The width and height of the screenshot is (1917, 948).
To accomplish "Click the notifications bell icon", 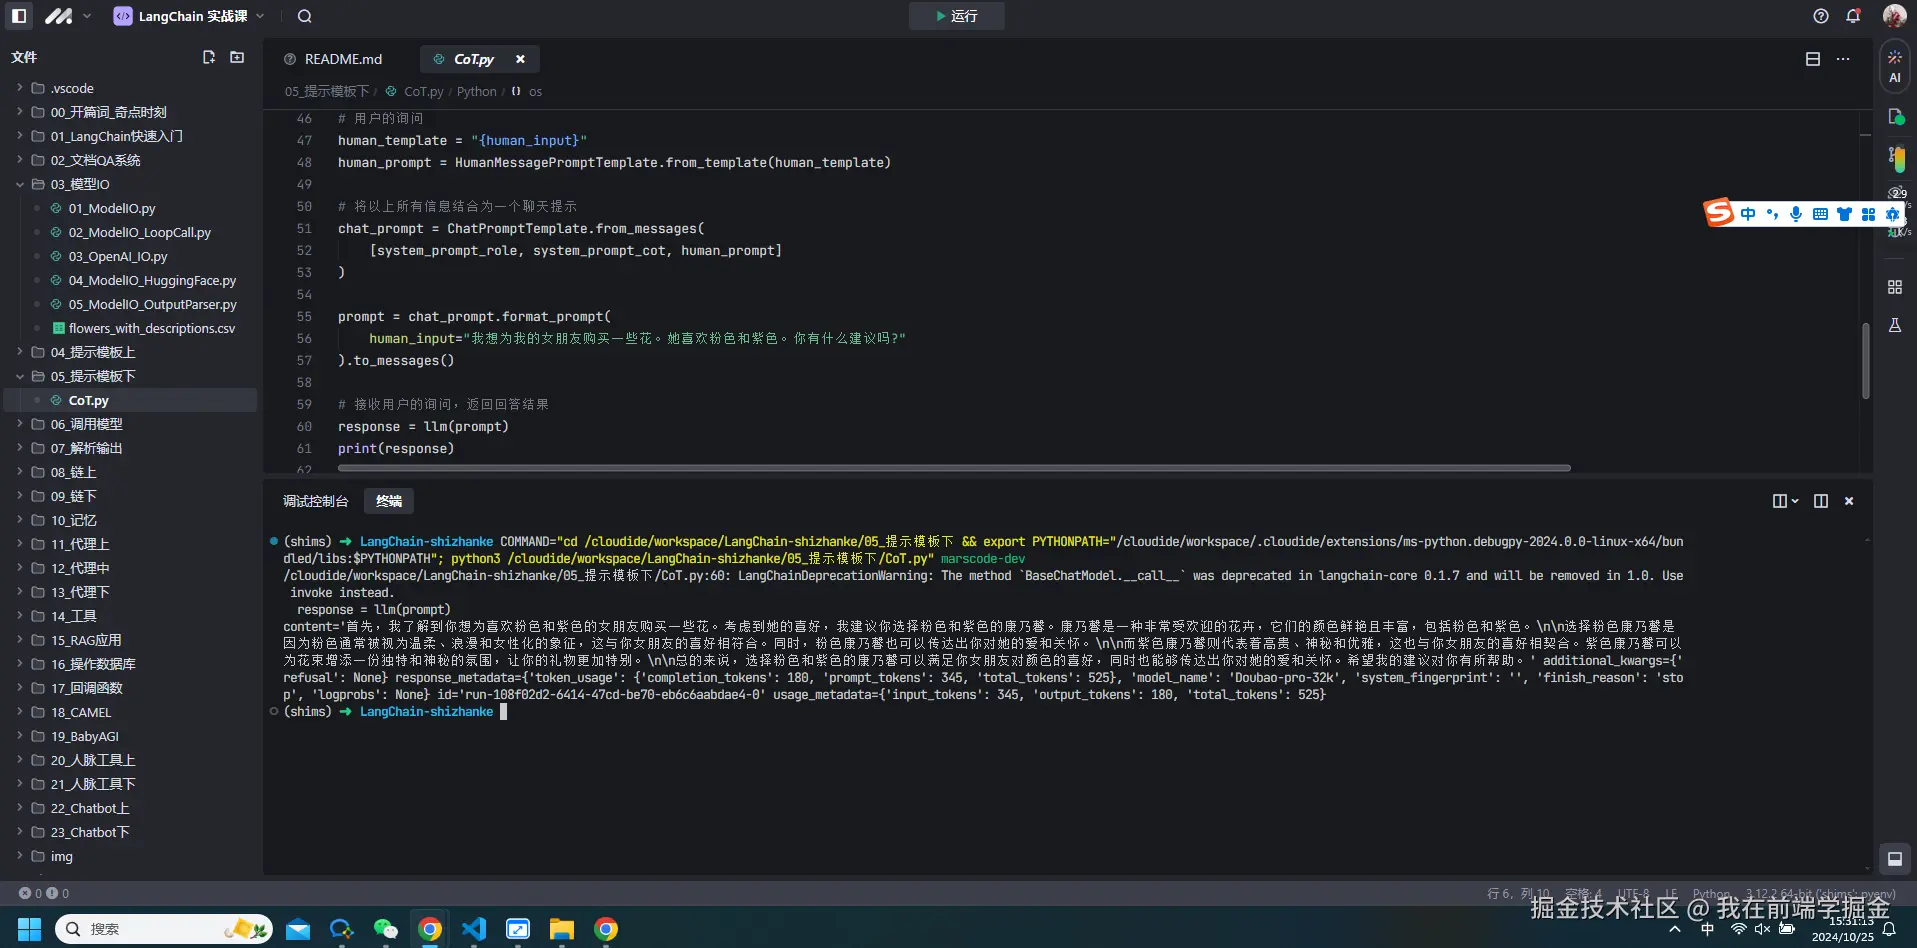I will [x=1853, y=16].
